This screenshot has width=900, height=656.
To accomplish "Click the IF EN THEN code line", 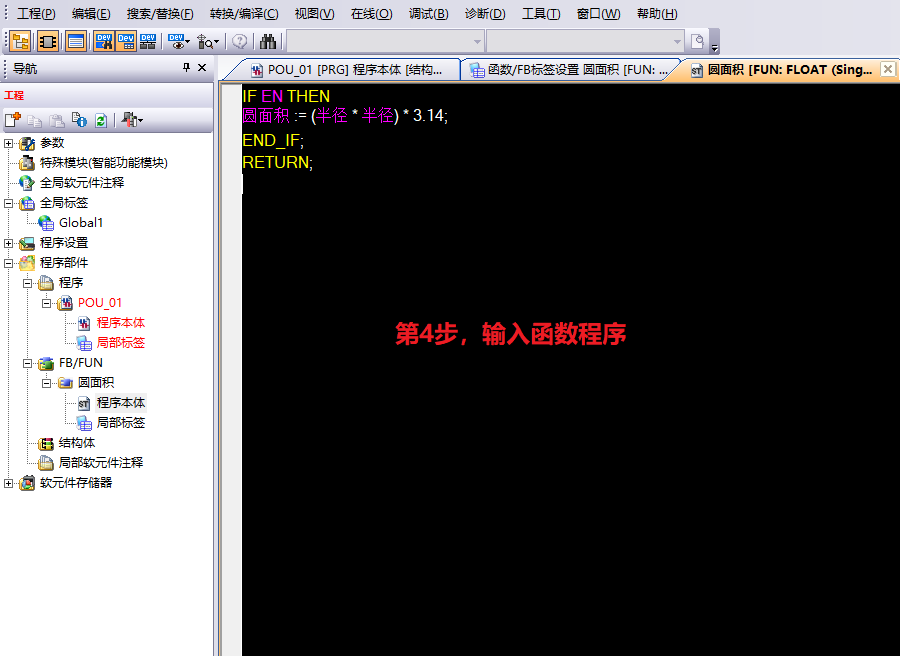I will 286,96.
